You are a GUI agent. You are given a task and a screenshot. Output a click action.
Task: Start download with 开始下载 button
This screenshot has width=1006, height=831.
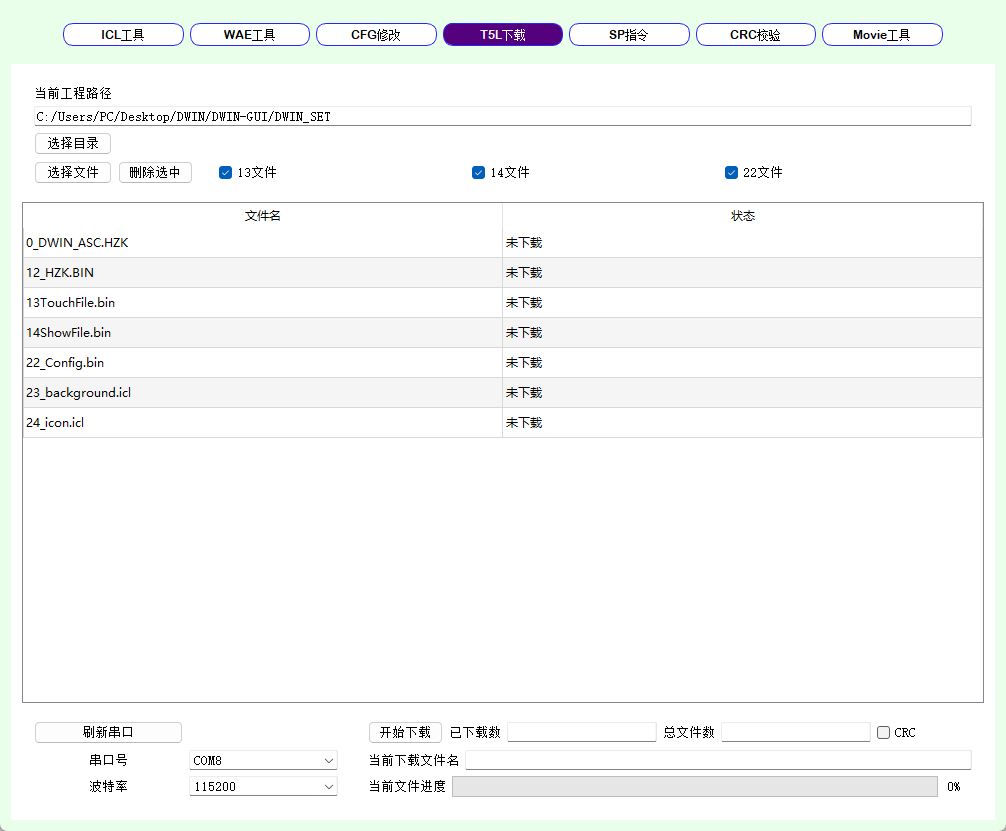405,733
